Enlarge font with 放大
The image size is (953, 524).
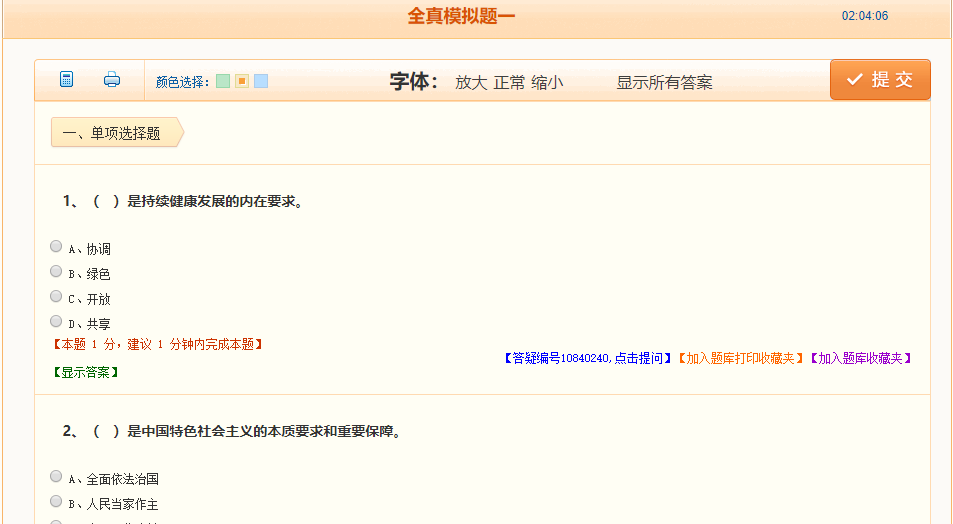click(x=470, y=82)
